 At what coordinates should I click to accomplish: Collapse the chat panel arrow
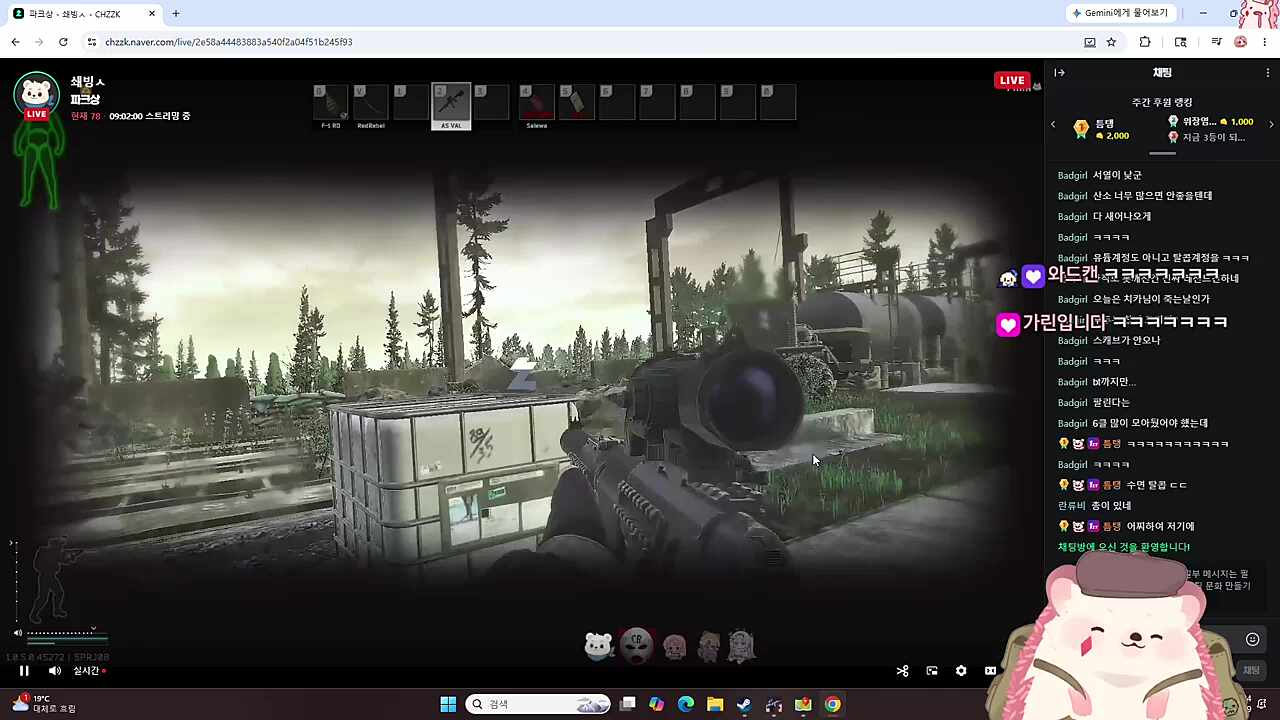1060,73
